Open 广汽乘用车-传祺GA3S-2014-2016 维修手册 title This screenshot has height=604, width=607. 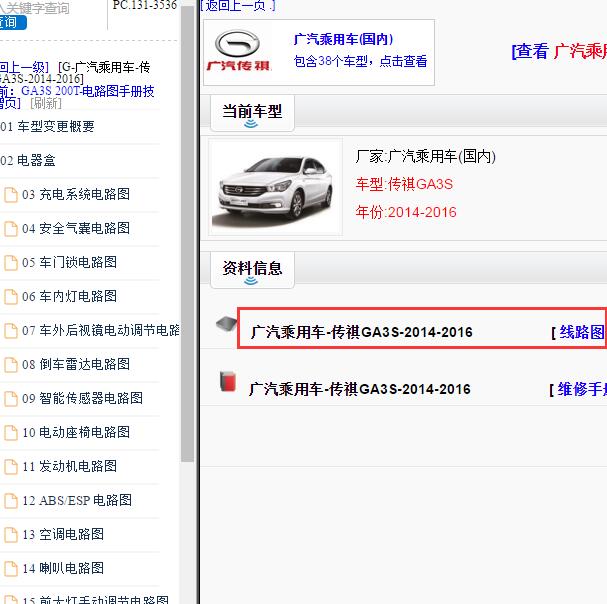click(x=360, y=389)
